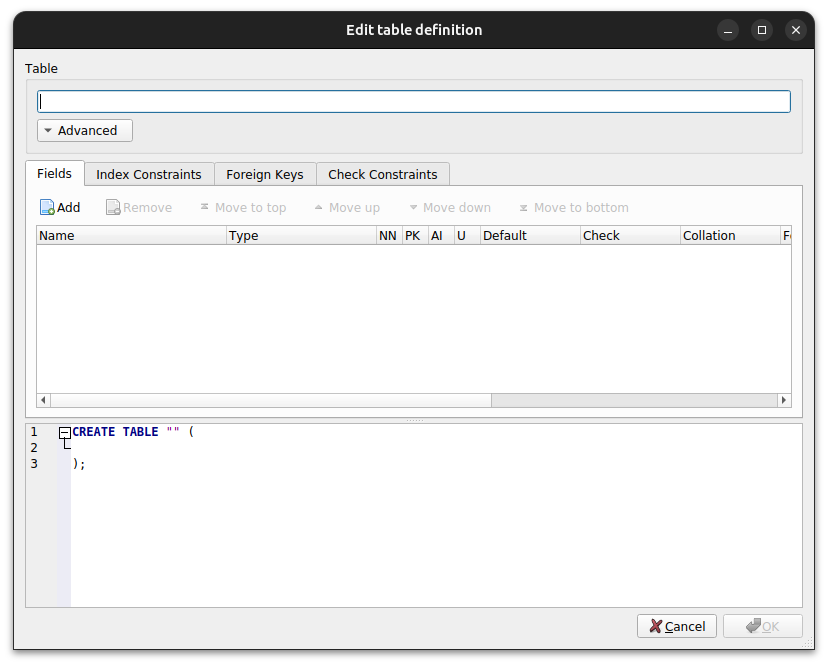Select the Check Constraints tab
The width and height of the screenshot is (828, 666).
[382, 174]
